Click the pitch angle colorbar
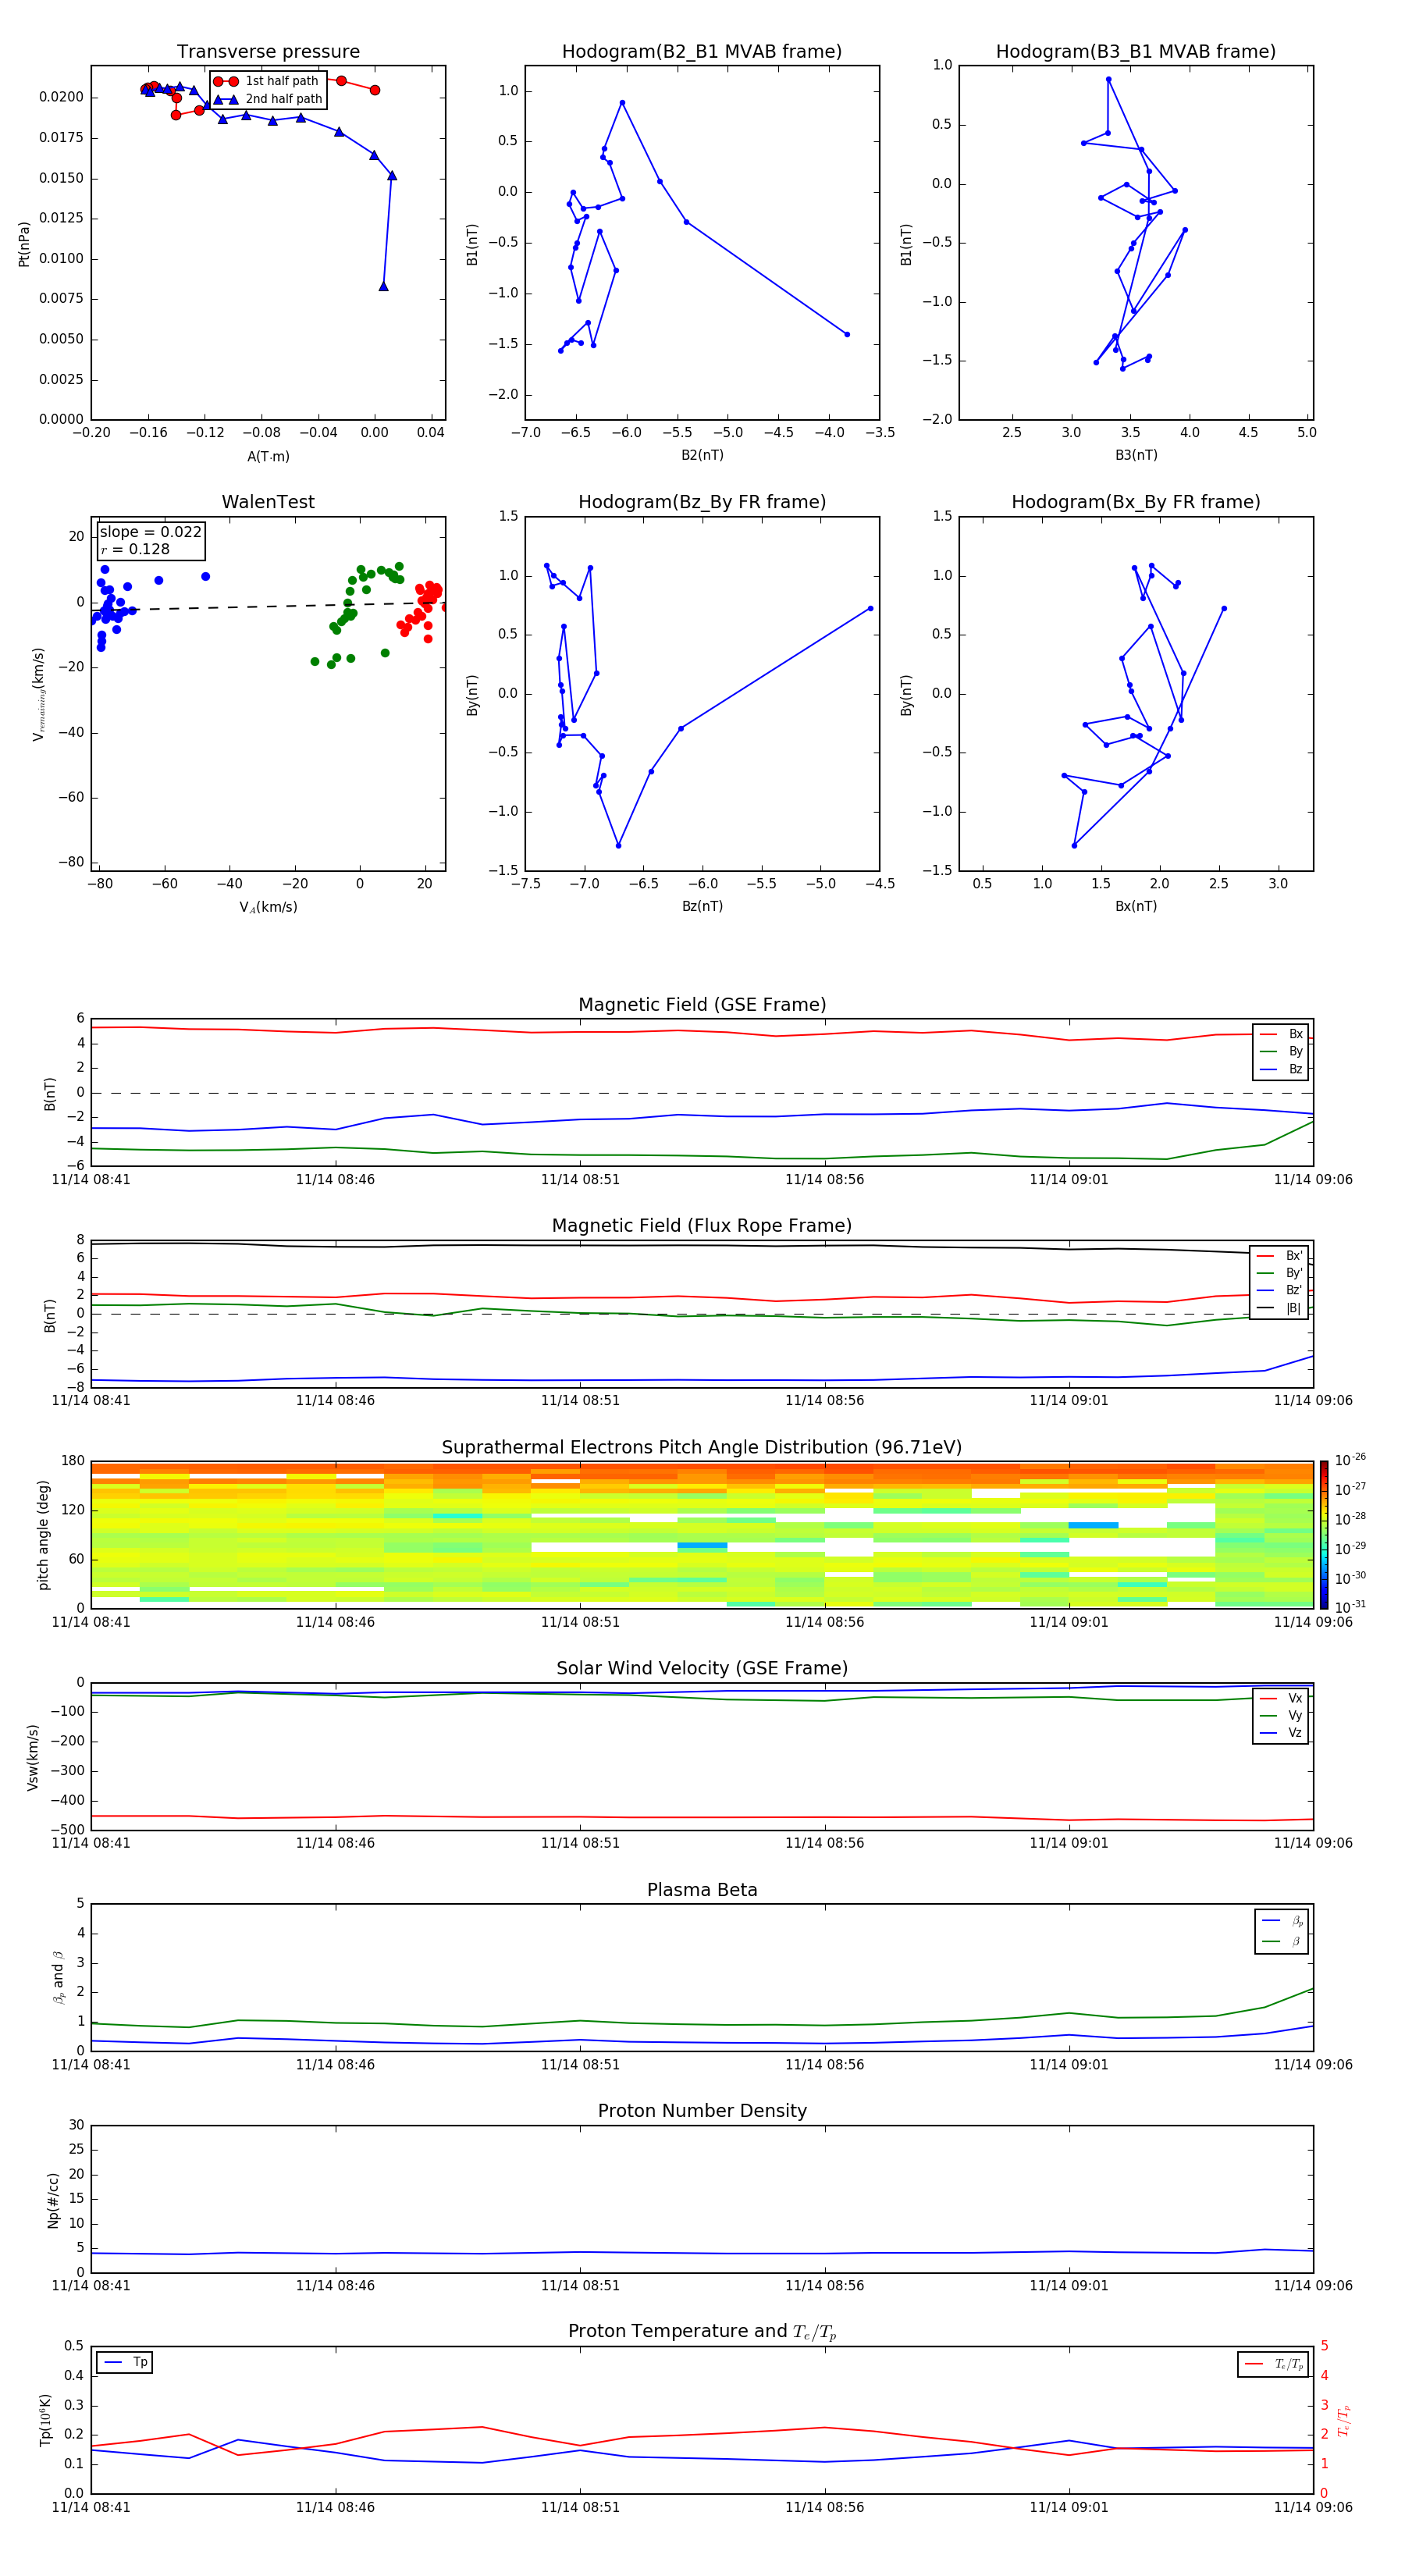1405x2576 pixels. click(1324, 1534)
